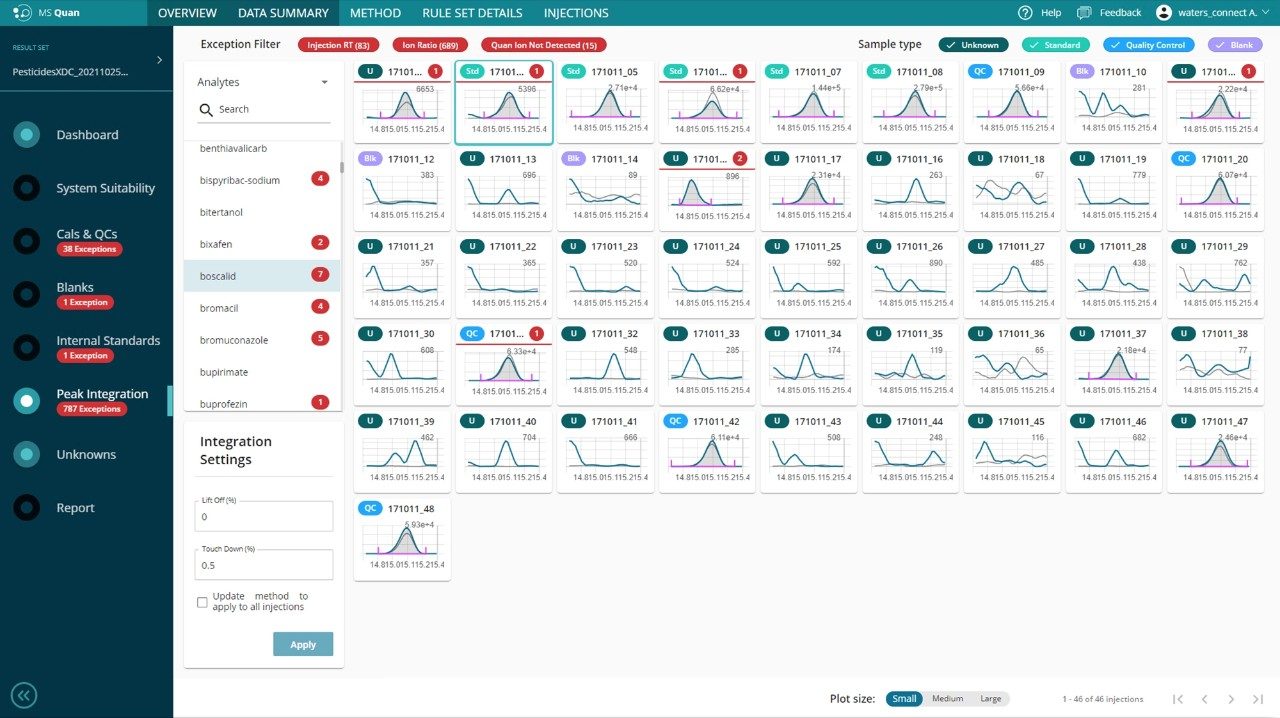Collapse the result set panel chevron

coord(160,57)
